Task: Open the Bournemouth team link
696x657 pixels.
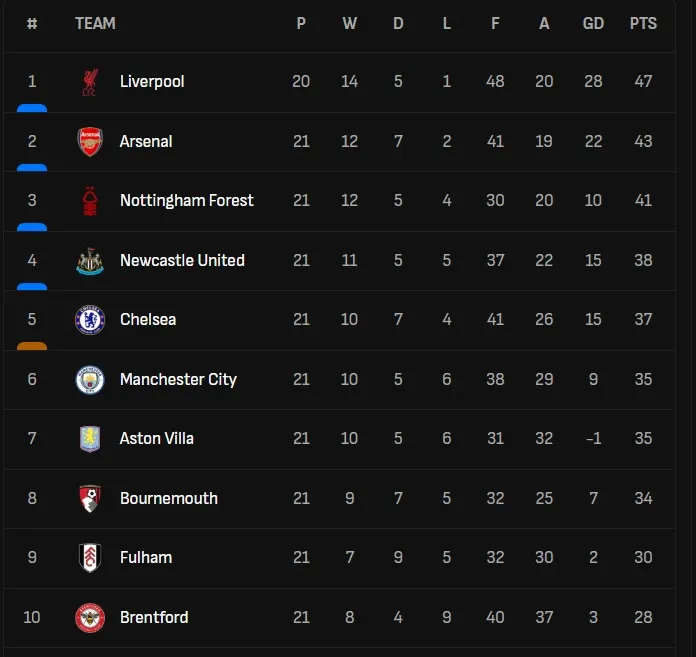Action: point(168,498)
